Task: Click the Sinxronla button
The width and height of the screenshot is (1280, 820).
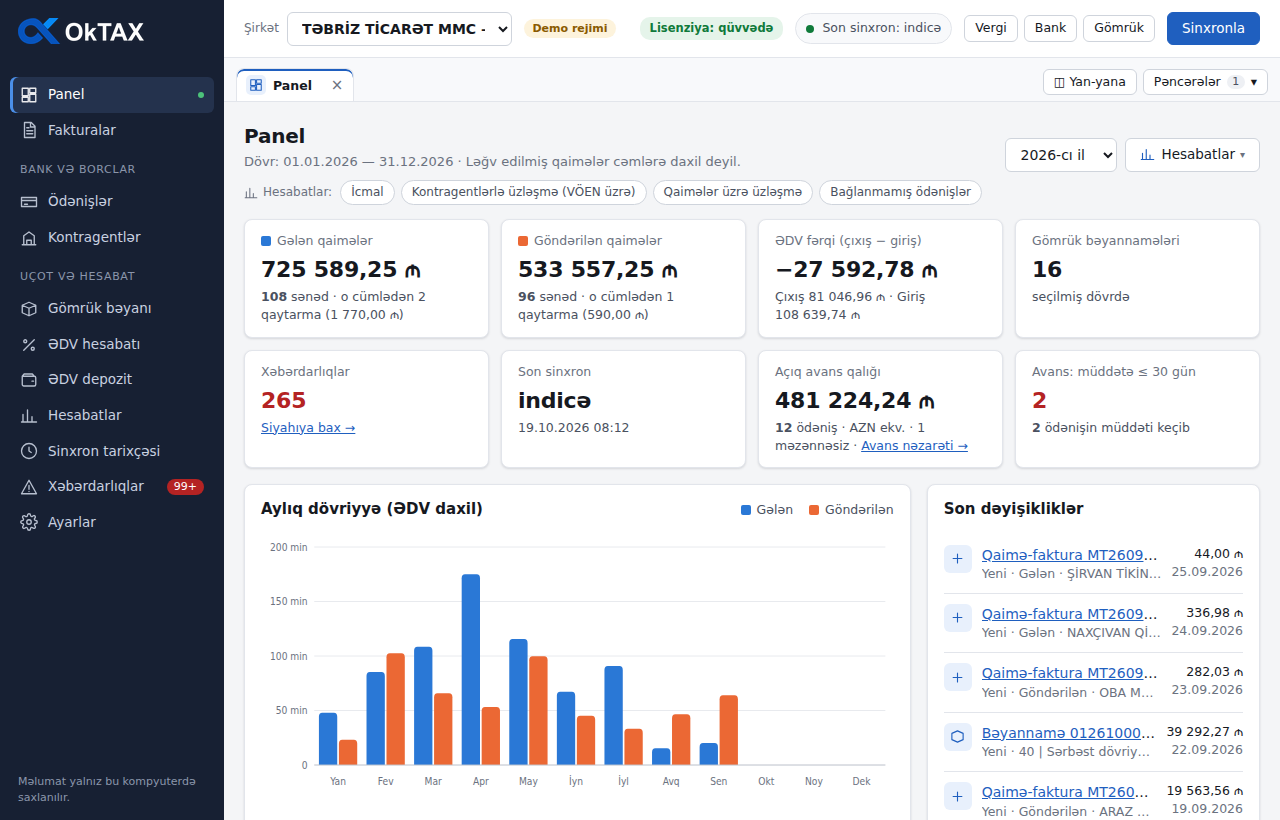Action: tap(1213, 28)
